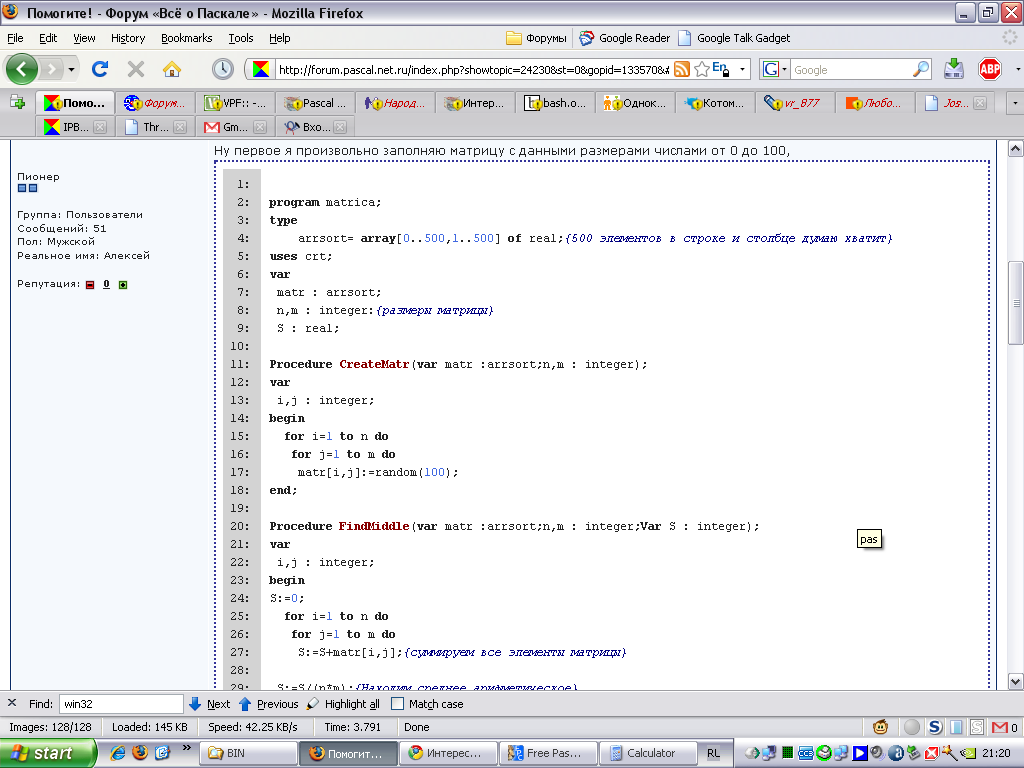Click the Reload page icon
Screen dimensions: 1024x768
[99, 69]
